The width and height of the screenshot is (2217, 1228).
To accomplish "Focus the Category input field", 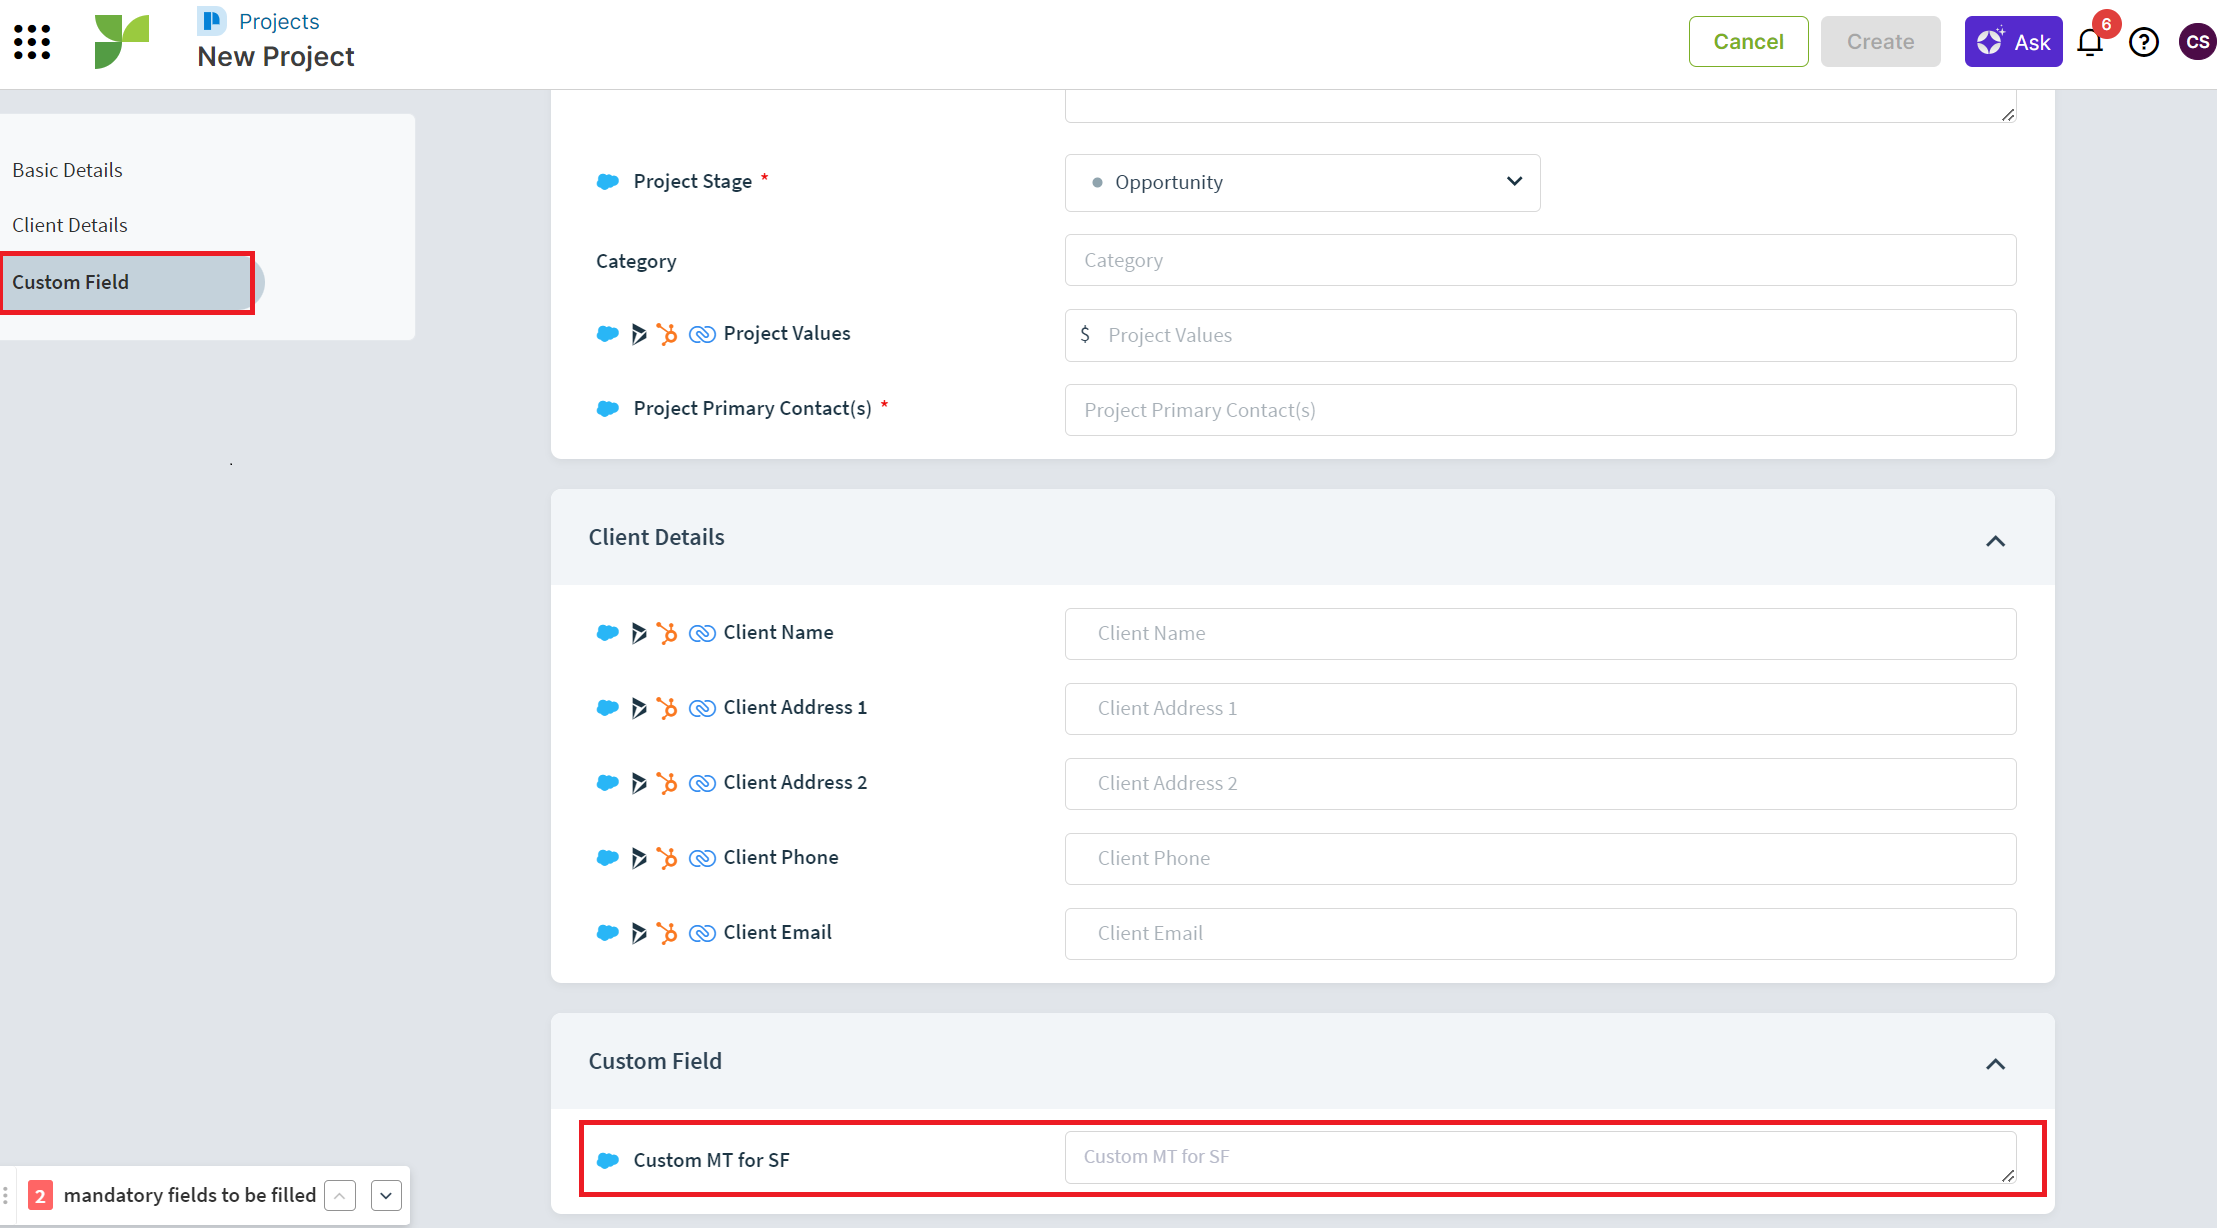I will 1540,260.
